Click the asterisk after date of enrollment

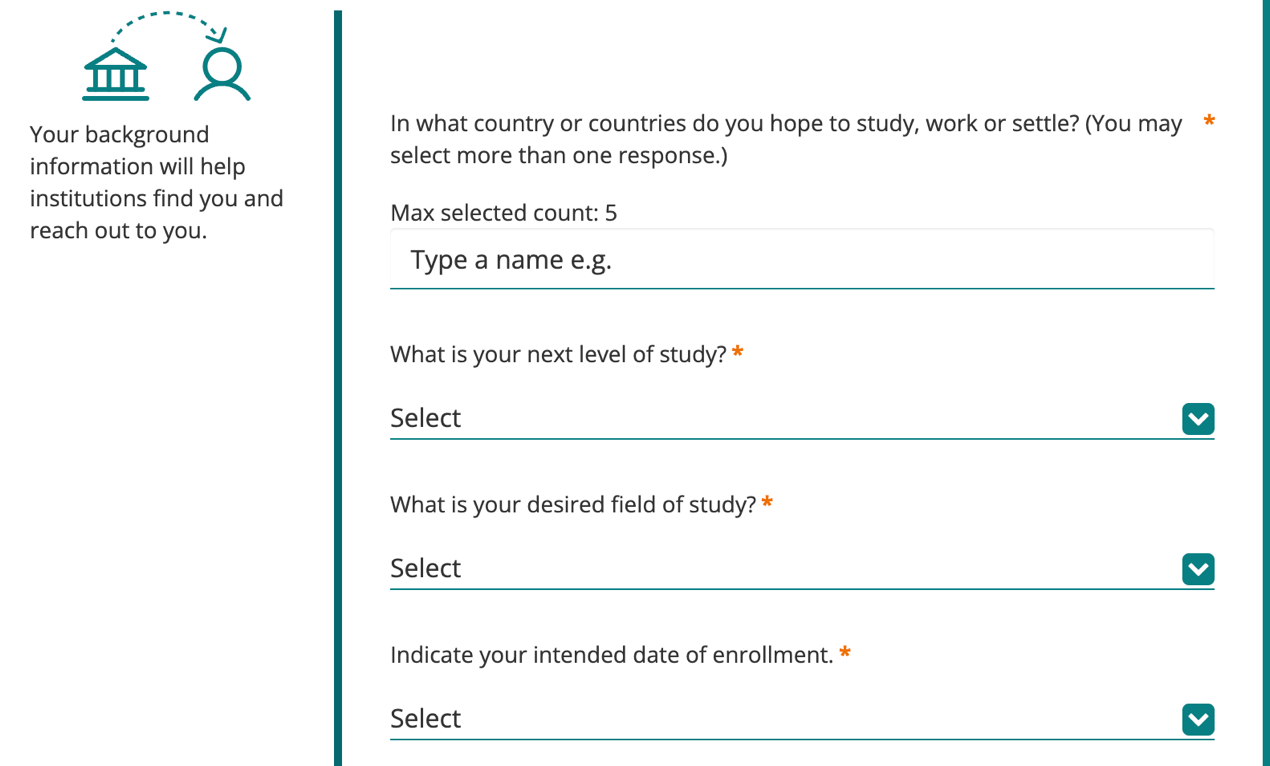point(845,653)
